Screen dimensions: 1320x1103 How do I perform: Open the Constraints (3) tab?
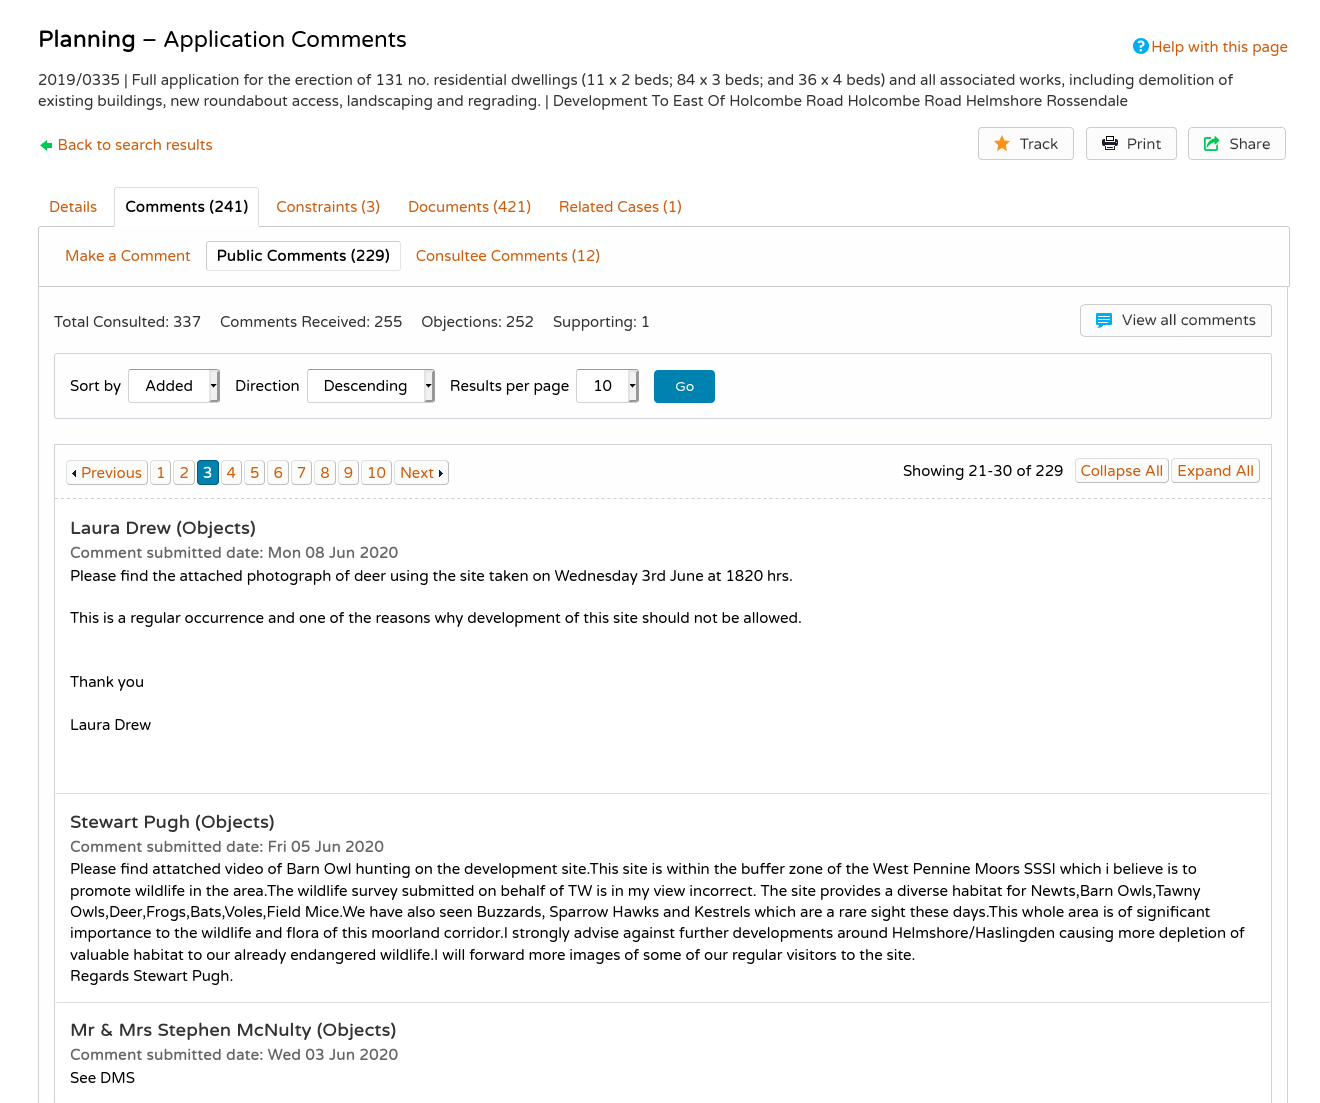tap(328, 207)
